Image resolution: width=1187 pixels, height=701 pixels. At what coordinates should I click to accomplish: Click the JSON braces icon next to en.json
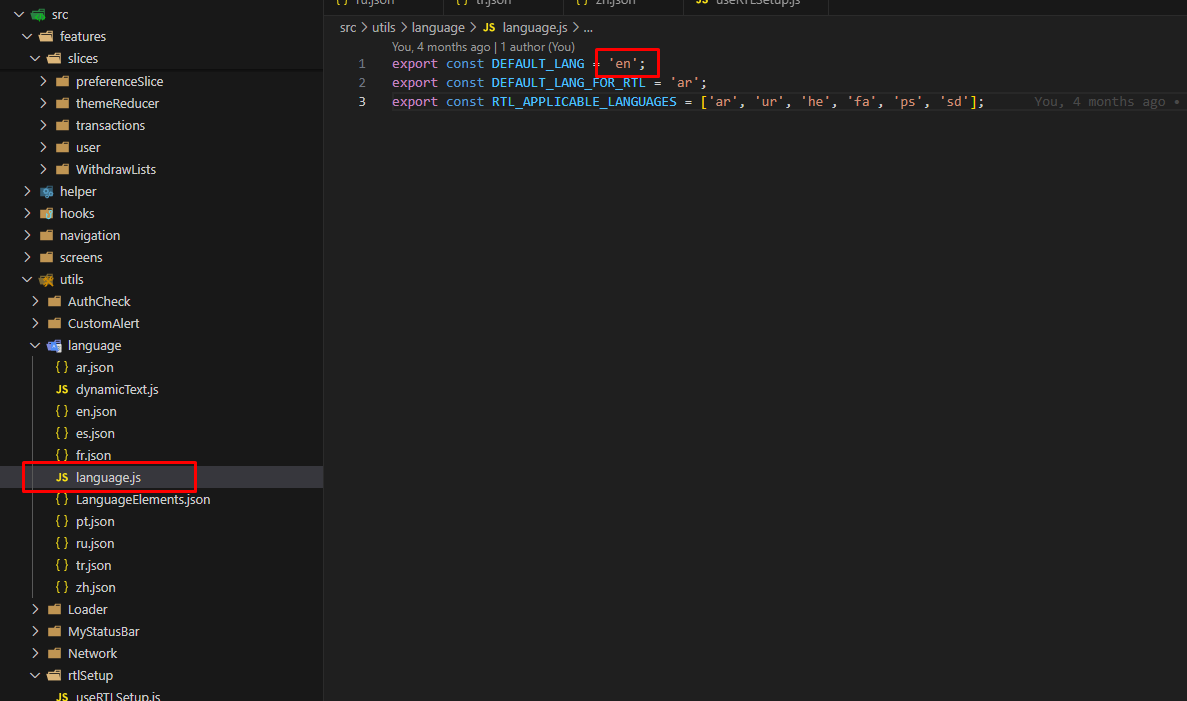point(62,411)
